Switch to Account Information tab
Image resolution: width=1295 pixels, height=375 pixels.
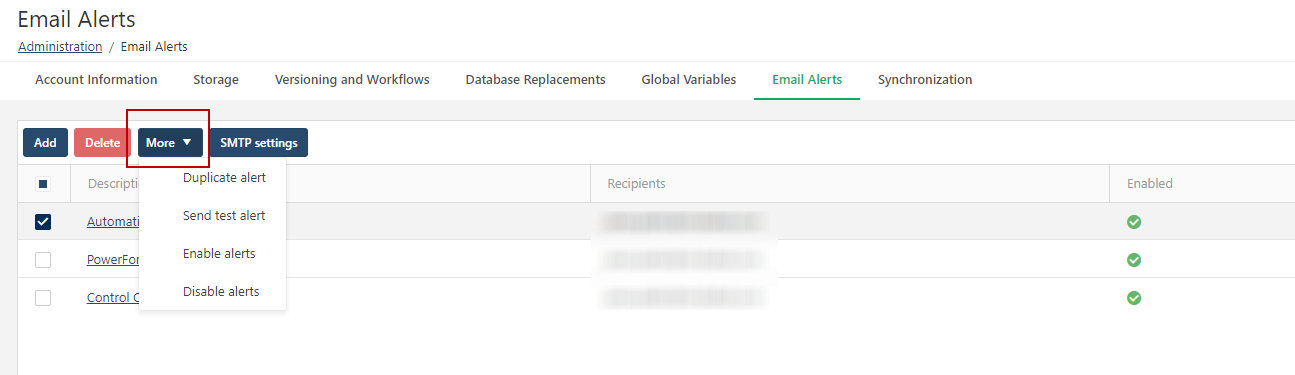pos(96,80)
